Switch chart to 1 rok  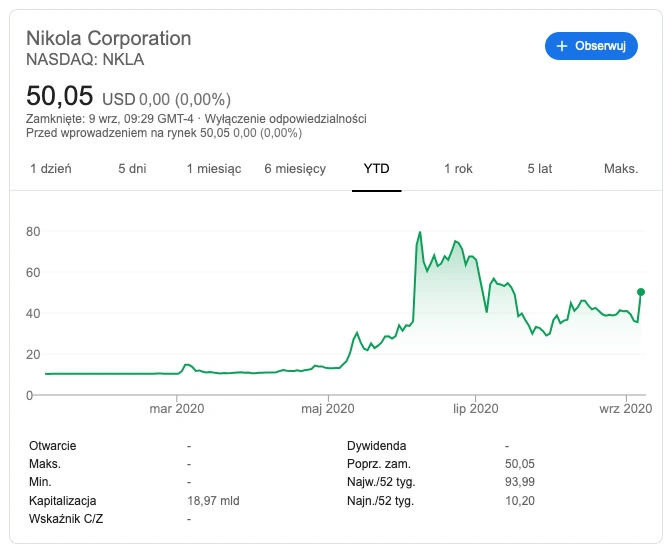(458, 168)
